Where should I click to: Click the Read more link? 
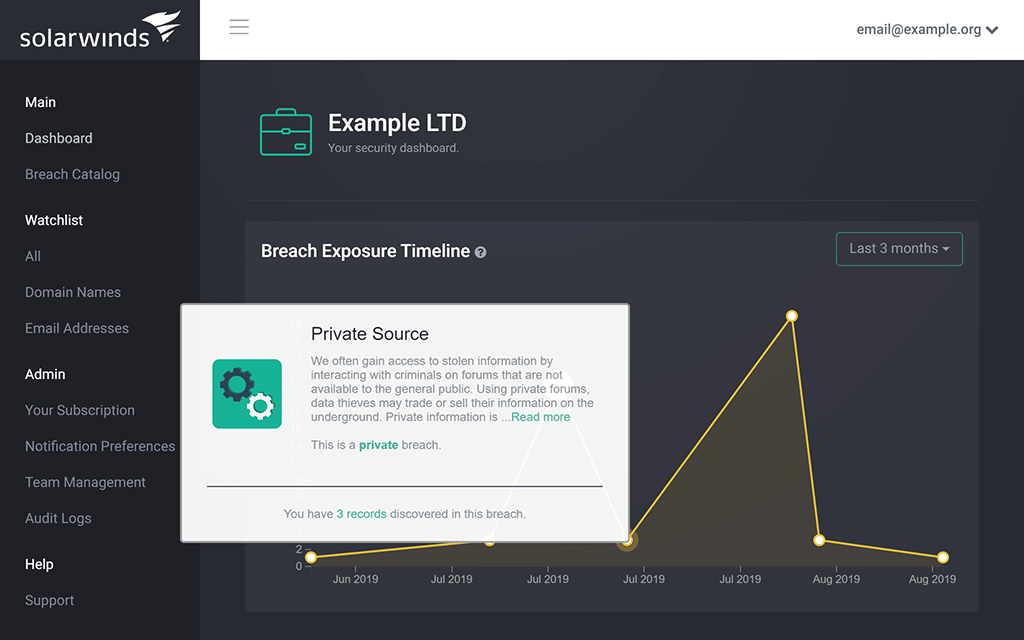(540, 417)
